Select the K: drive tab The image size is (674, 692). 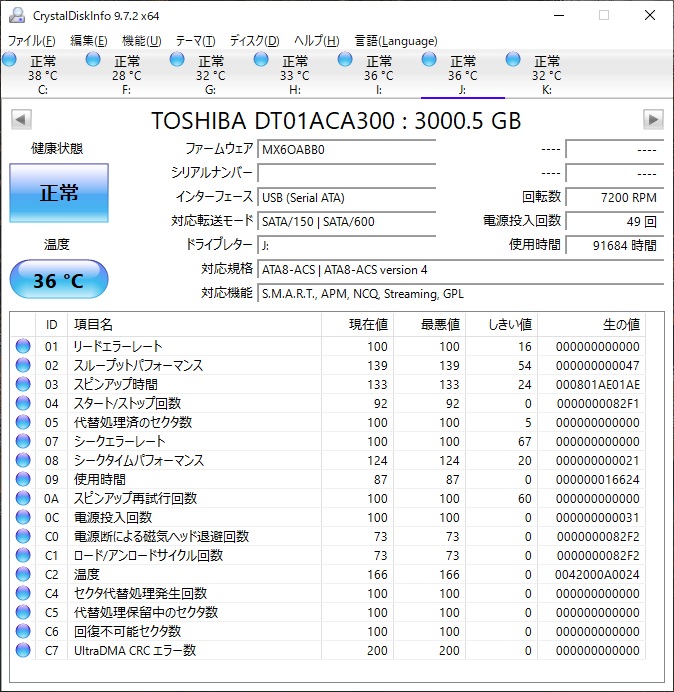(546, 75)
